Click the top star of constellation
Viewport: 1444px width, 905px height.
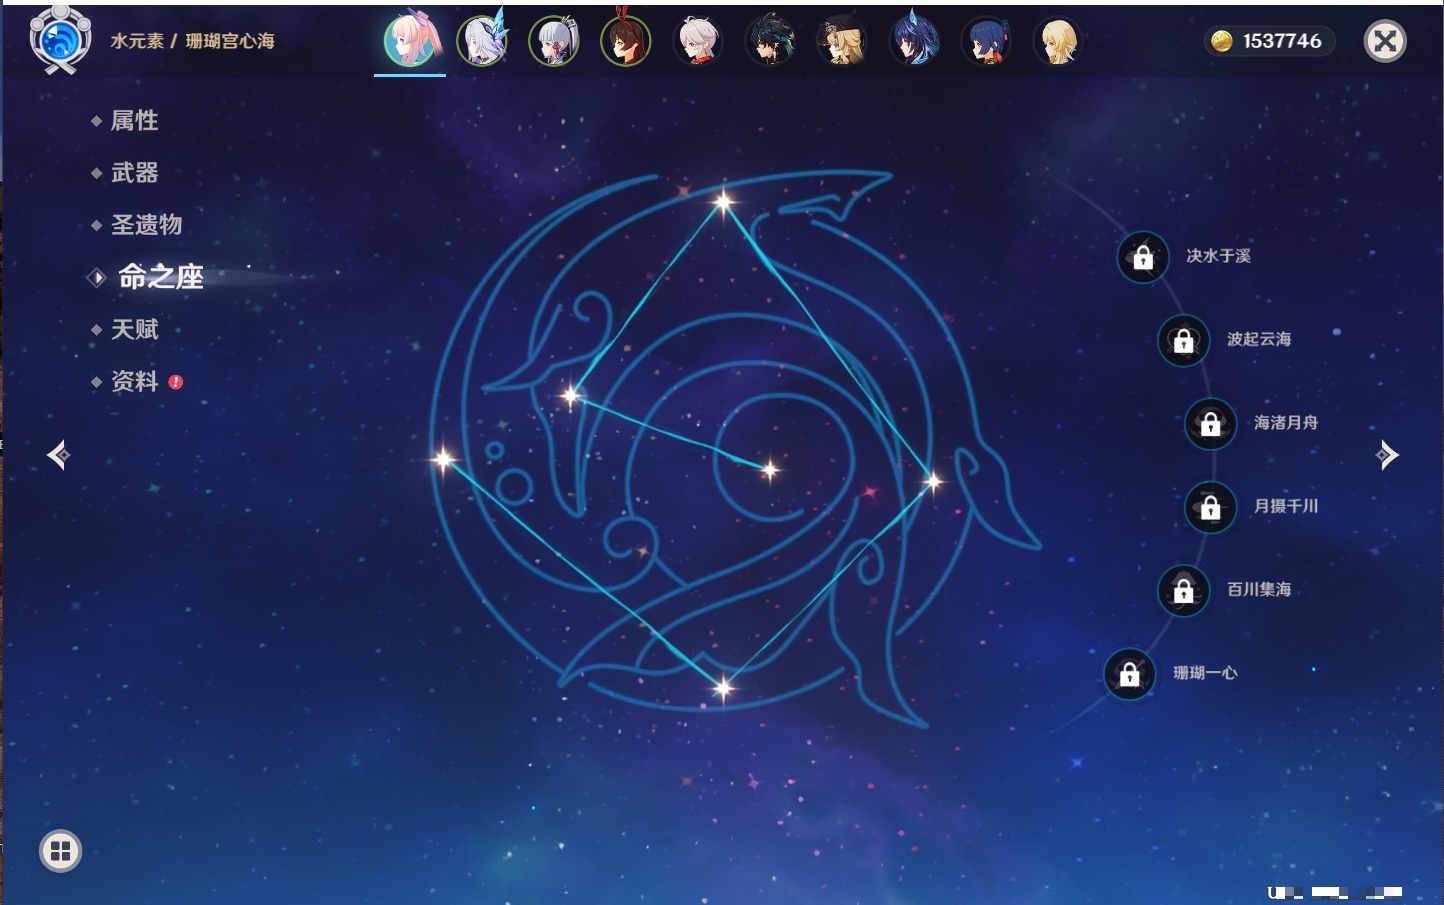723,202
